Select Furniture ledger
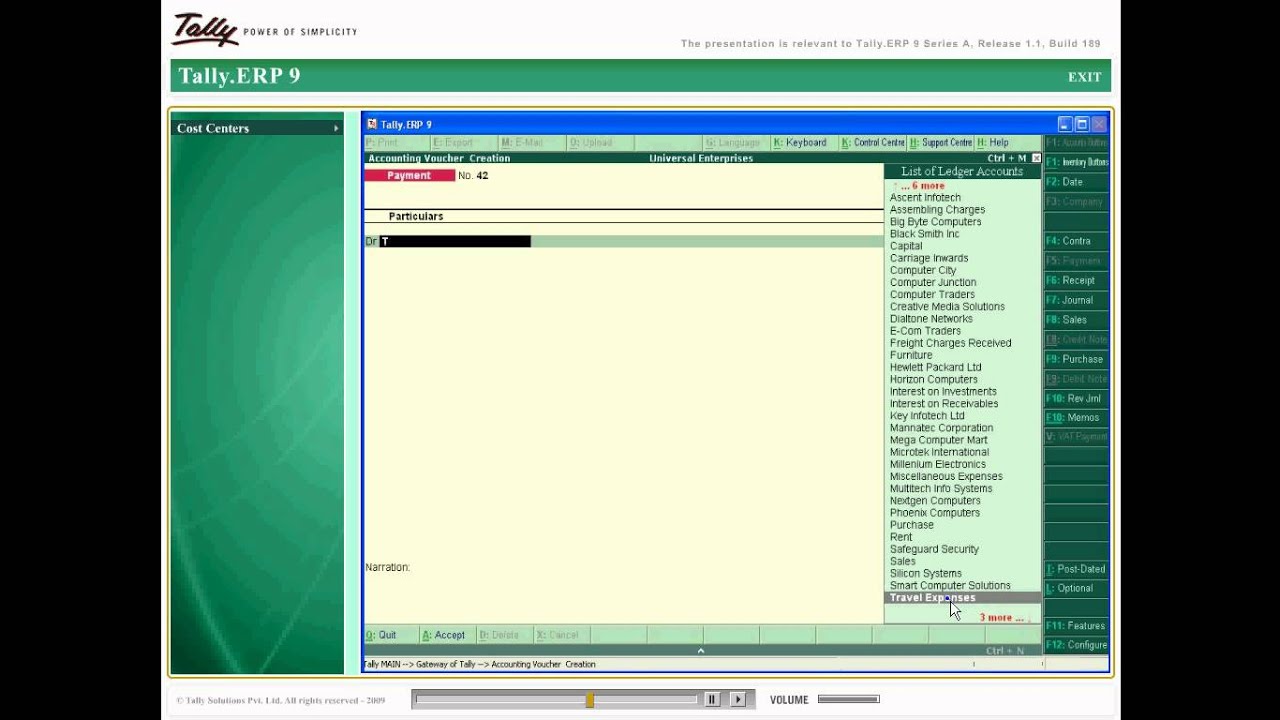This screenshot has width=1280, height=720. [x=911, y=355]
